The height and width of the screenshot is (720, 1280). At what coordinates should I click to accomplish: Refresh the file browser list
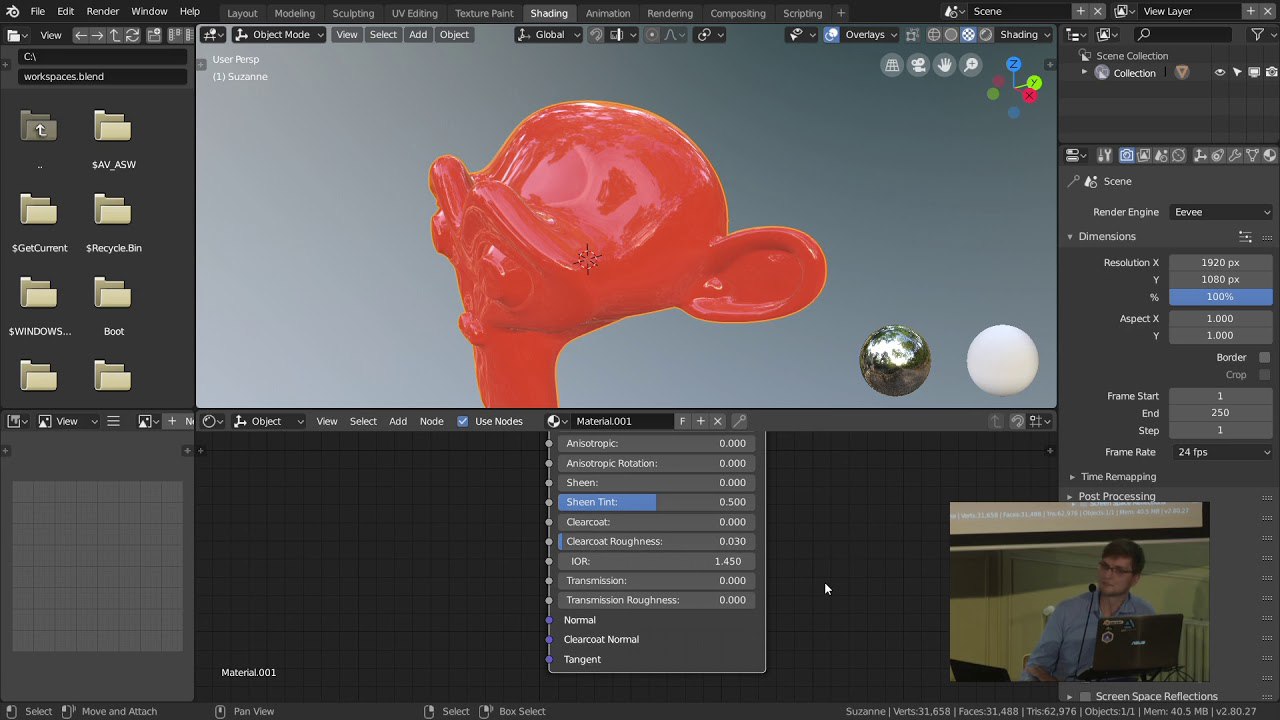(131, 34)
